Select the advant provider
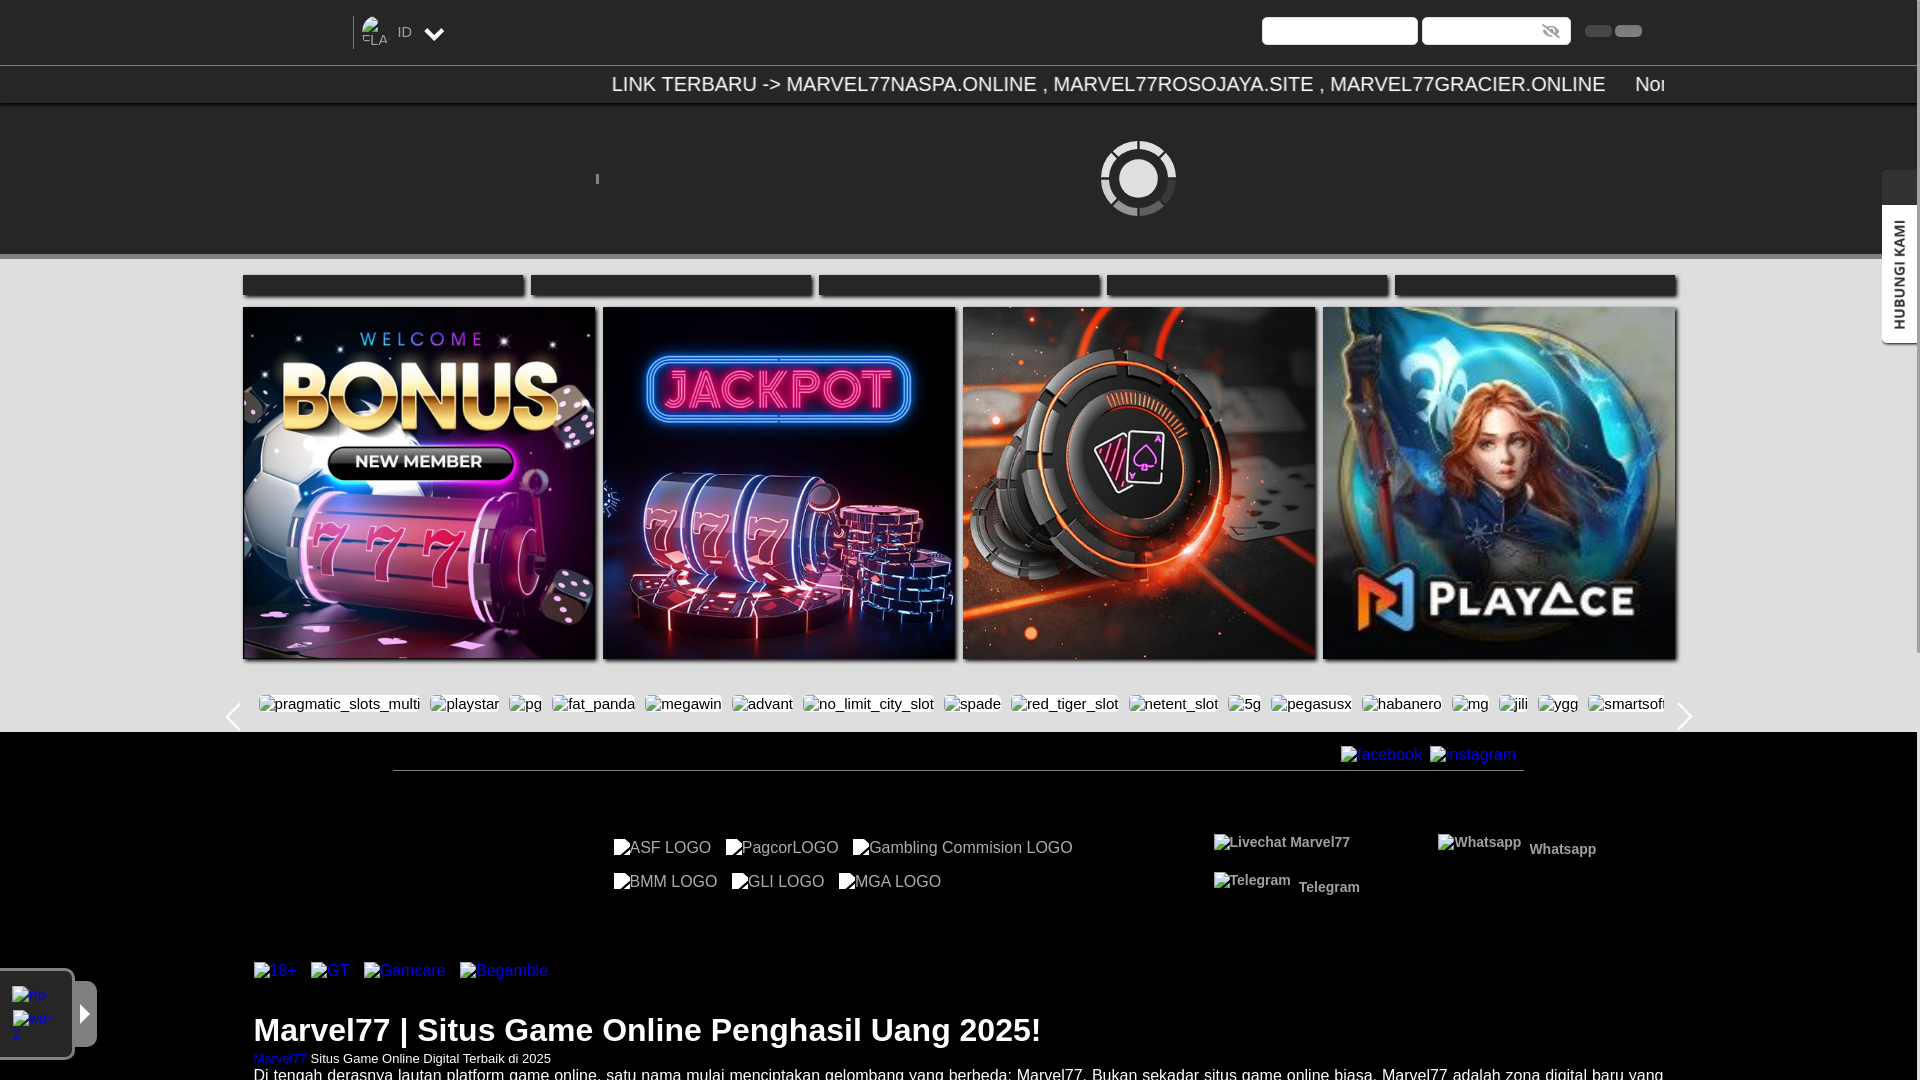Screen dimensions: 1920x1080 coord(763,704)
